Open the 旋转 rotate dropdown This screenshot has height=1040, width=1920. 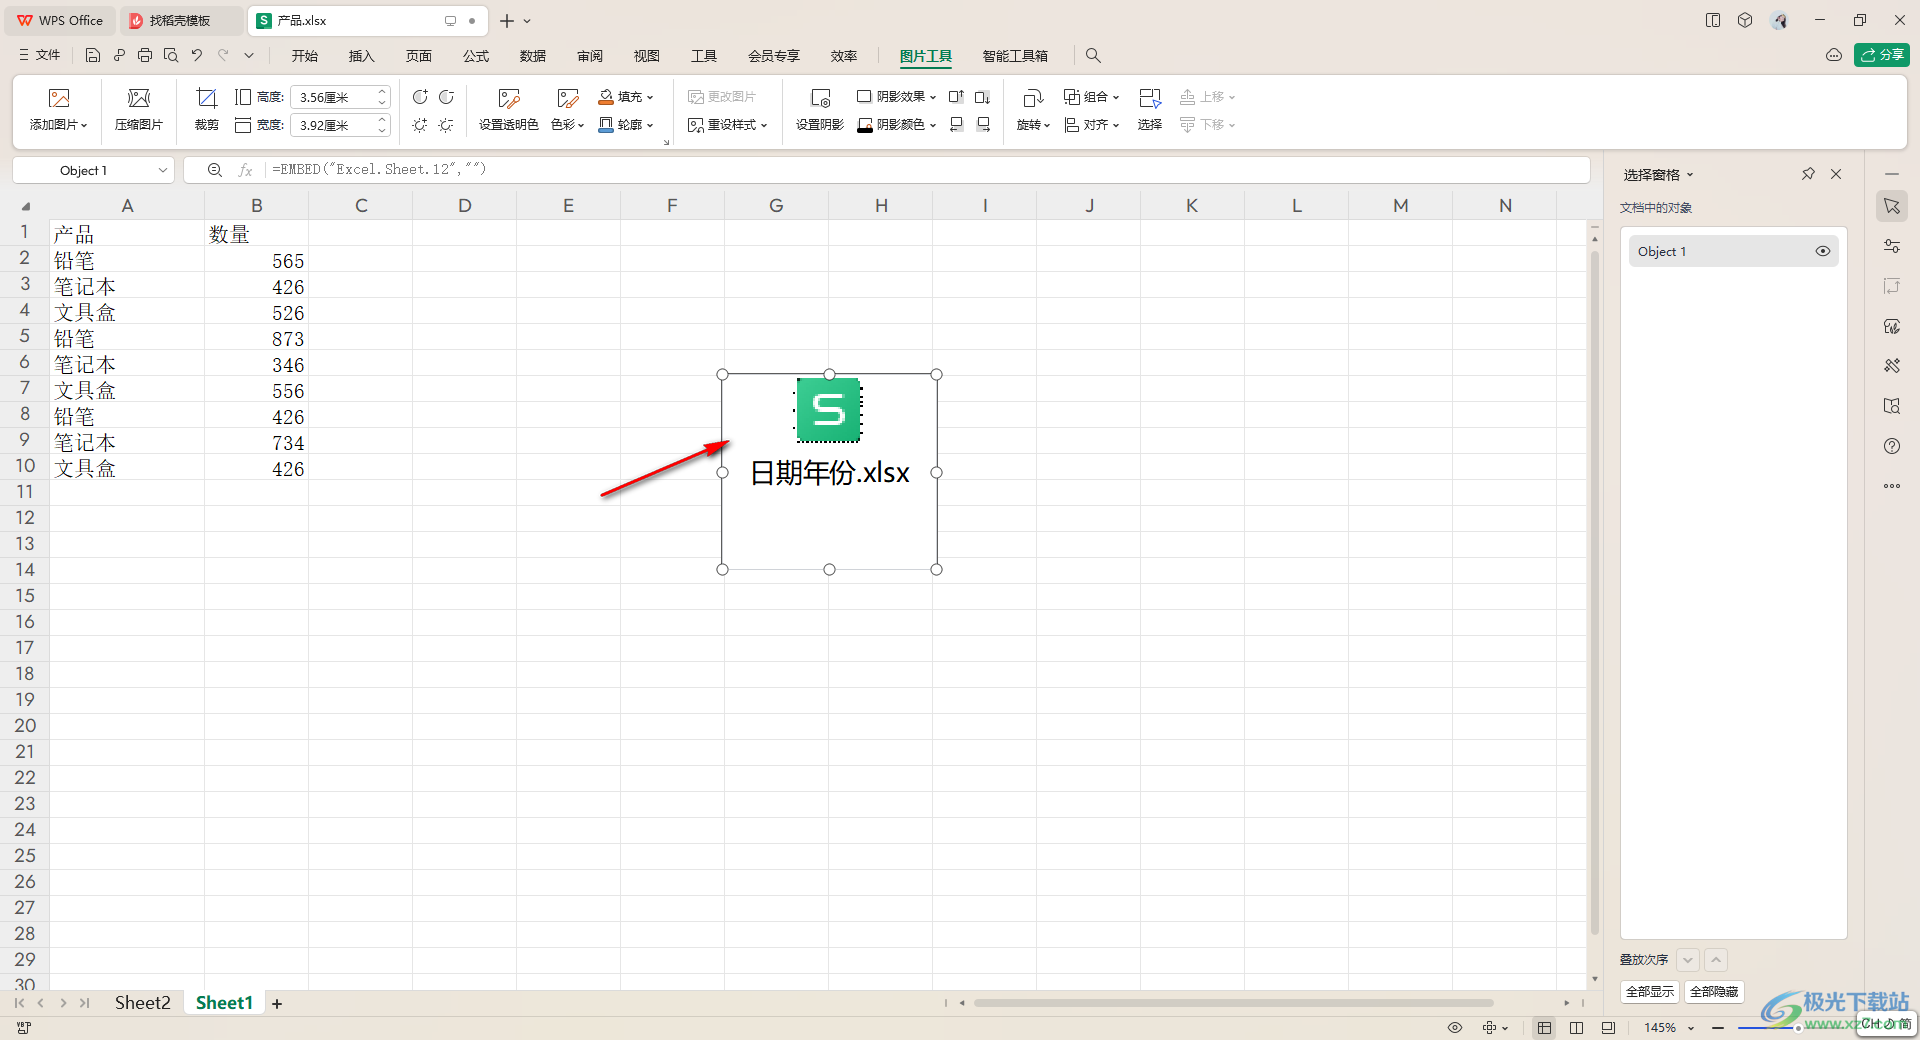[1033, 125]
